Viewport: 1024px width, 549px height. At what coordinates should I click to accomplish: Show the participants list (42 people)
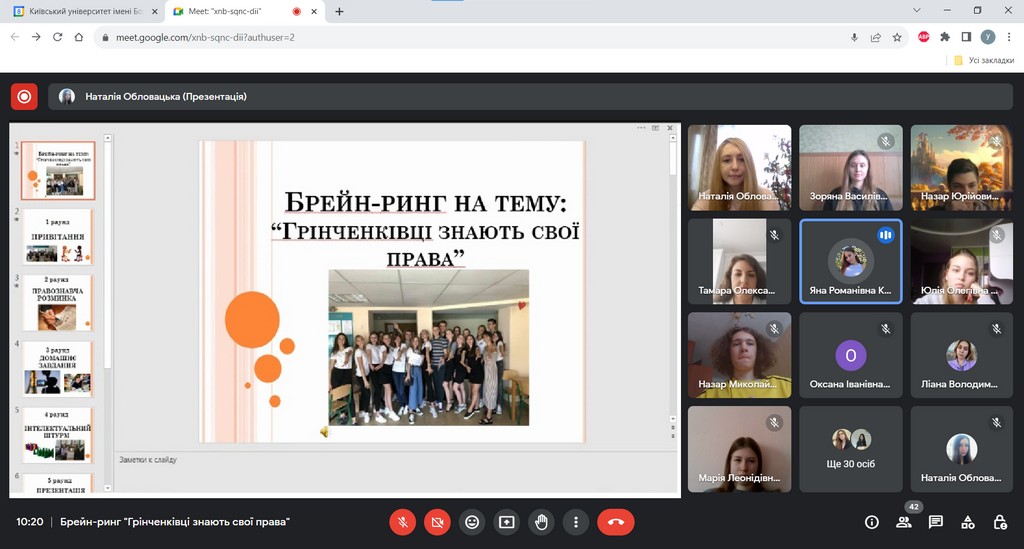904,522
